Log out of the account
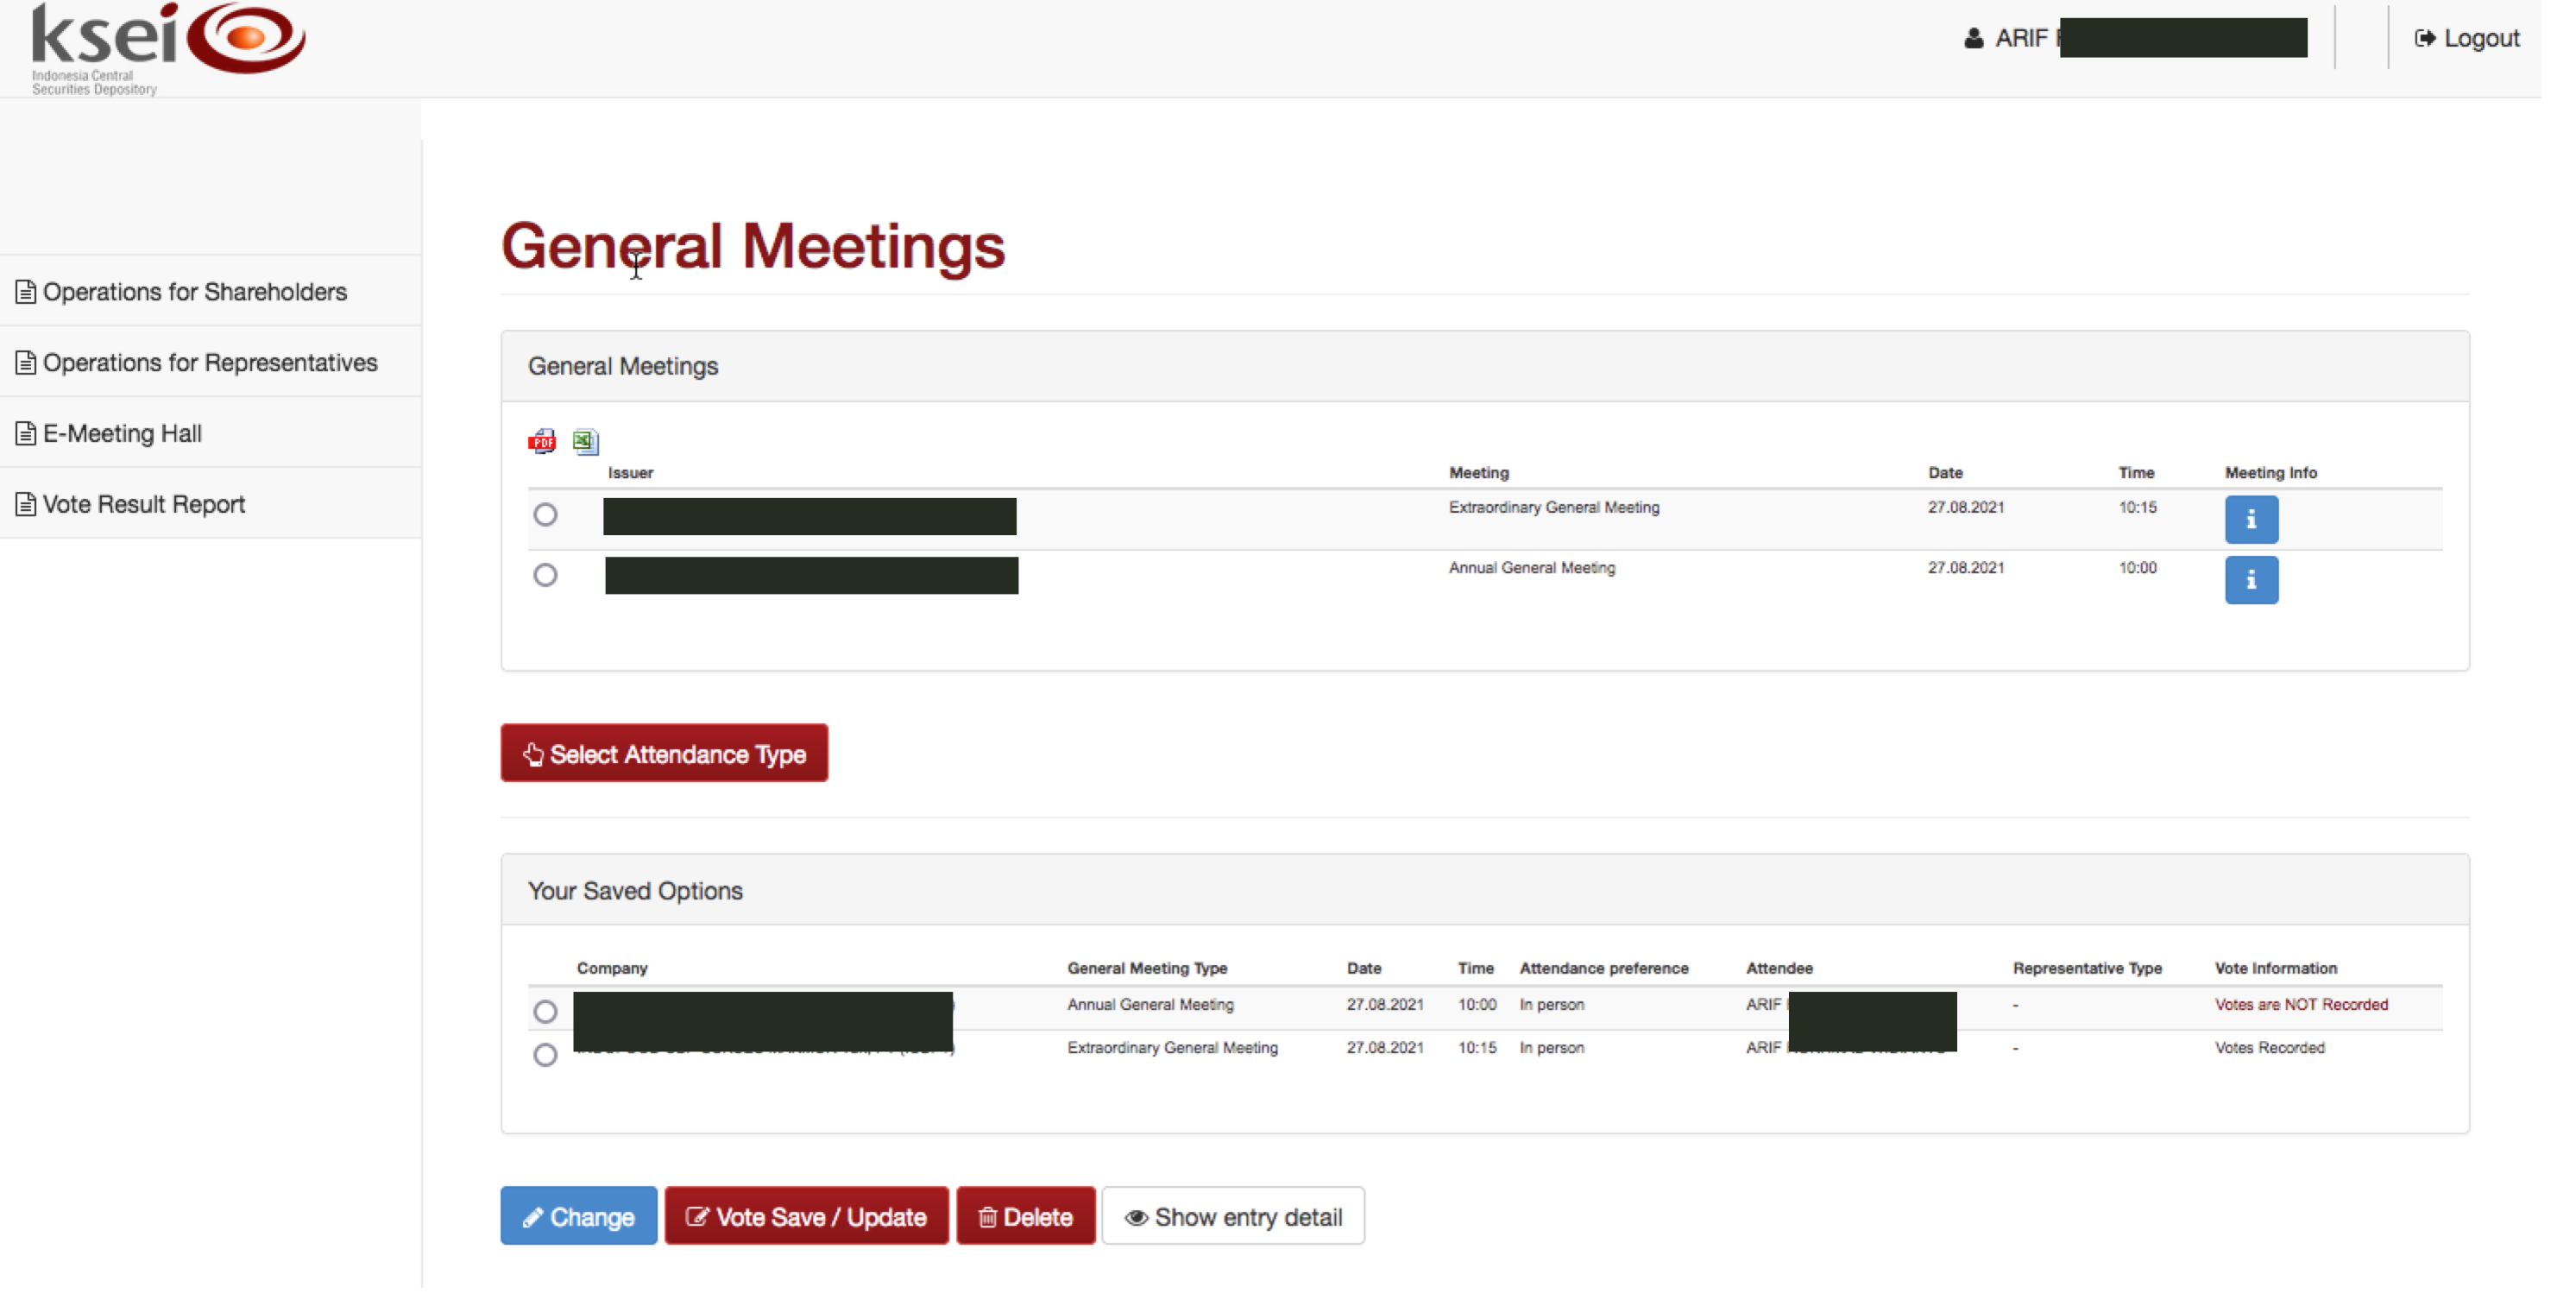Viewport: 2576px width, 1306px height. (2466, 38)
